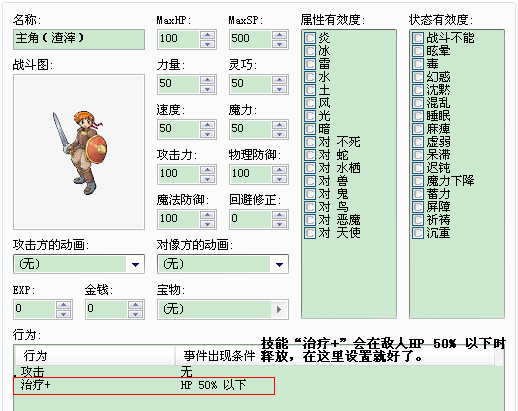Open the 对像方的动画 dropdown
Screen dimensions: 518x411
coord(279,264)
